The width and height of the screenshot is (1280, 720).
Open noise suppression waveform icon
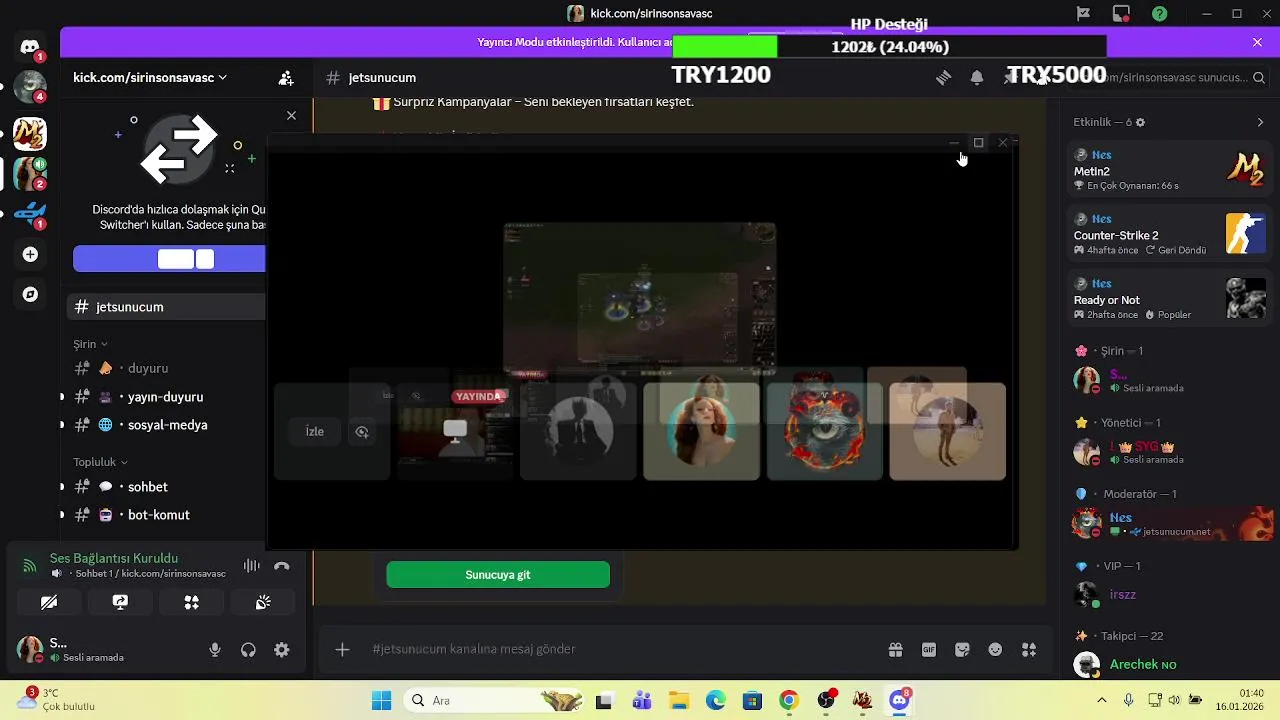(x=251, y=566)
